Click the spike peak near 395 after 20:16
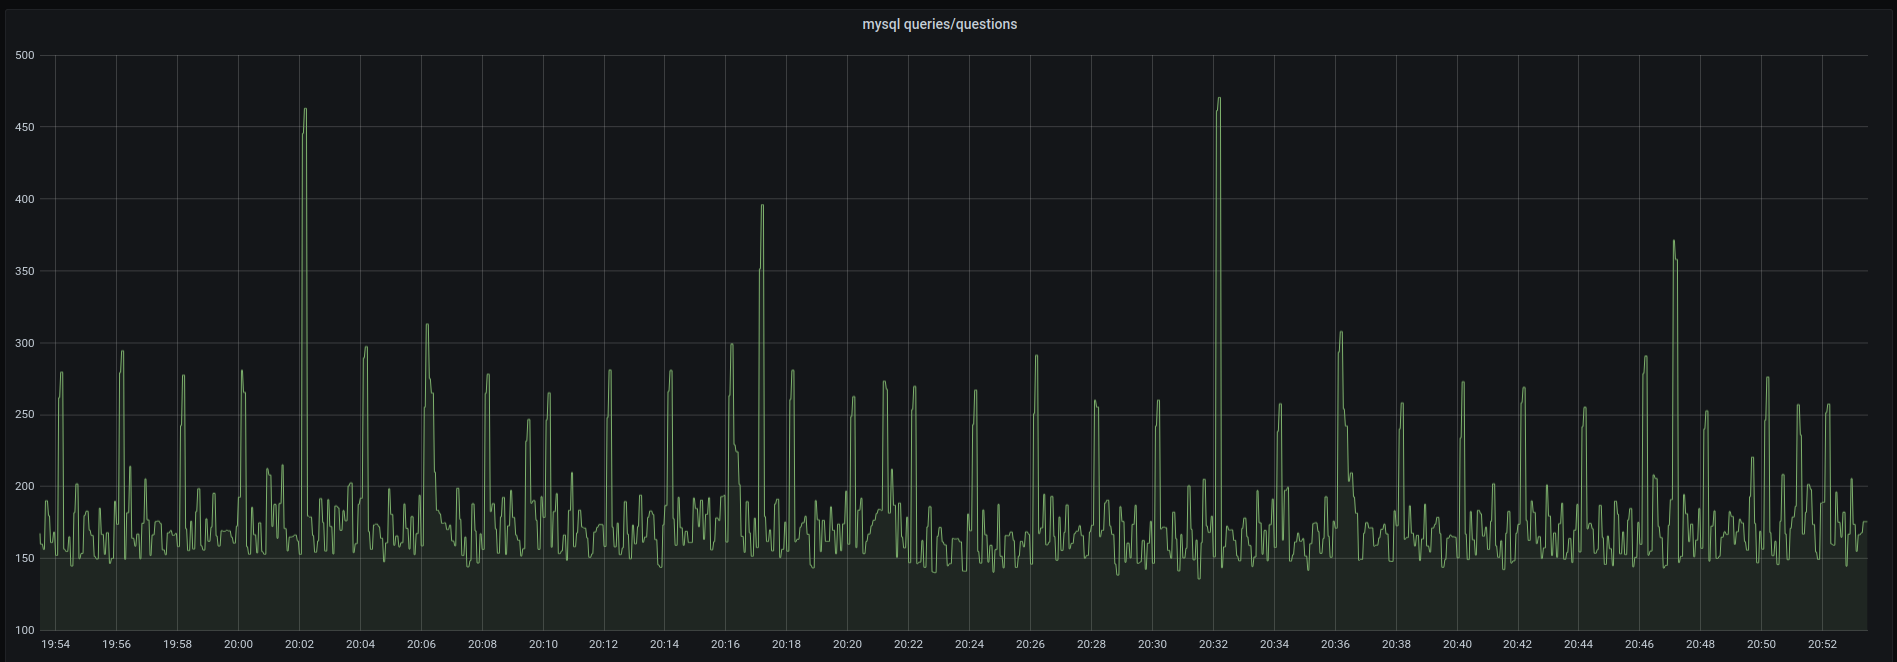This screenshot has height=662, width=1897. pyautogui.click(x=762, y=206)
